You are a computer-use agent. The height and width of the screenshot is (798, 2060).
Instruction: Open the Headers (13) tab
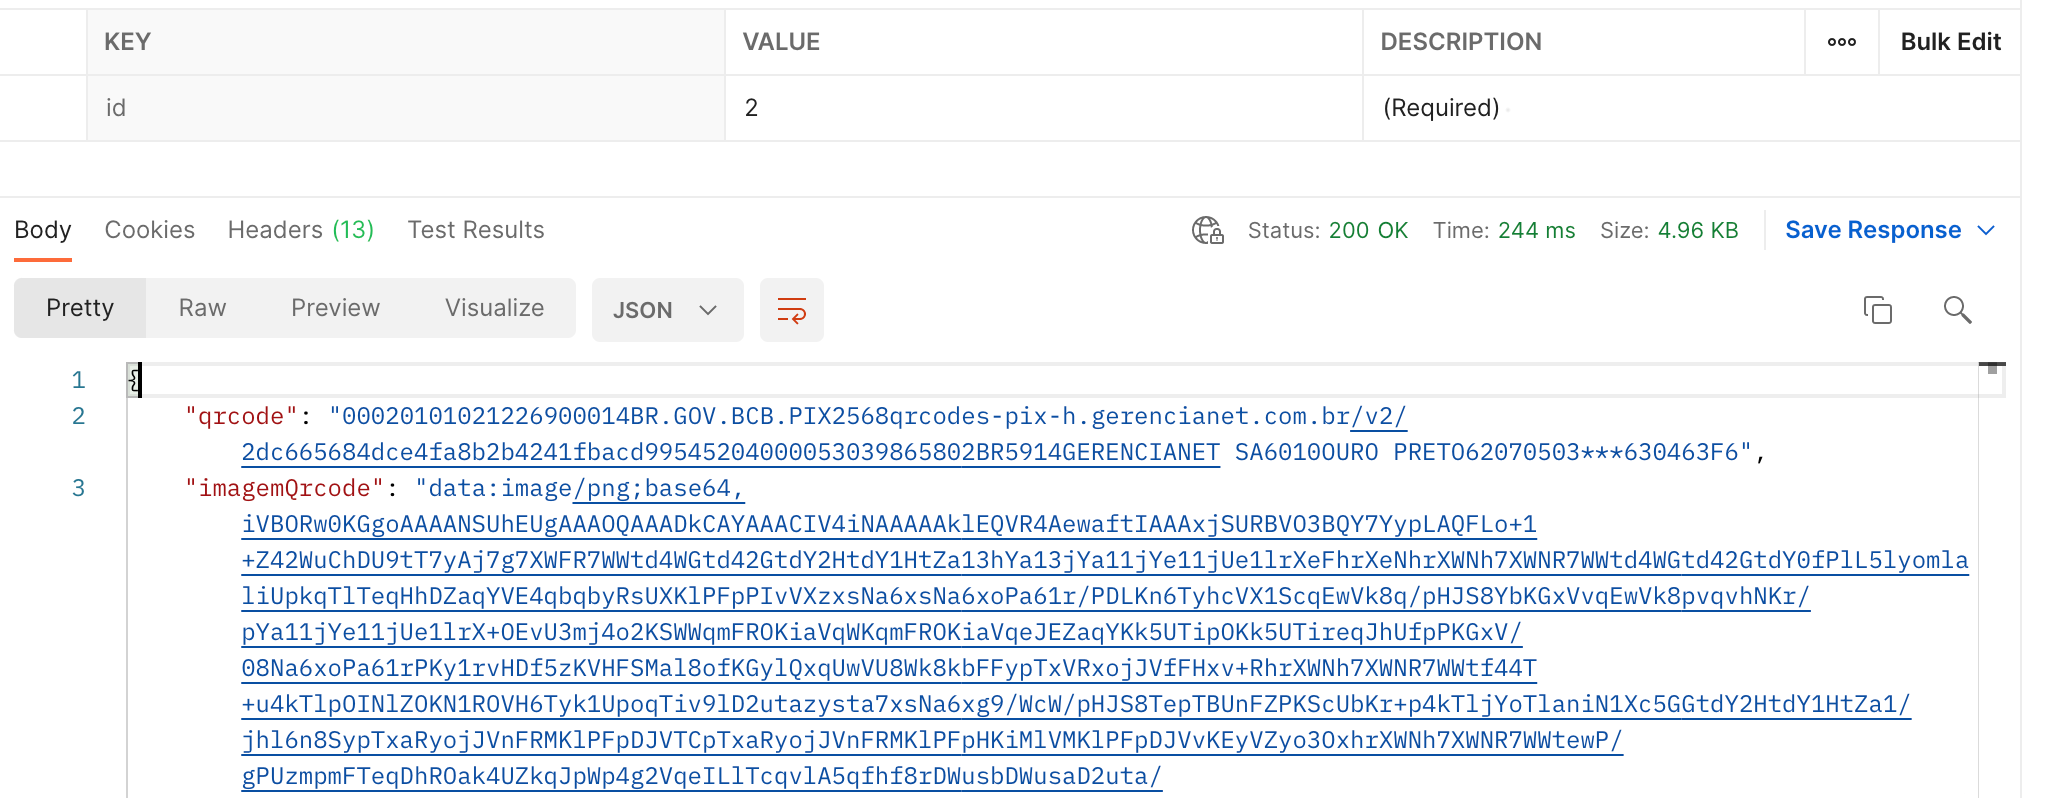click(x=301, y=230)
